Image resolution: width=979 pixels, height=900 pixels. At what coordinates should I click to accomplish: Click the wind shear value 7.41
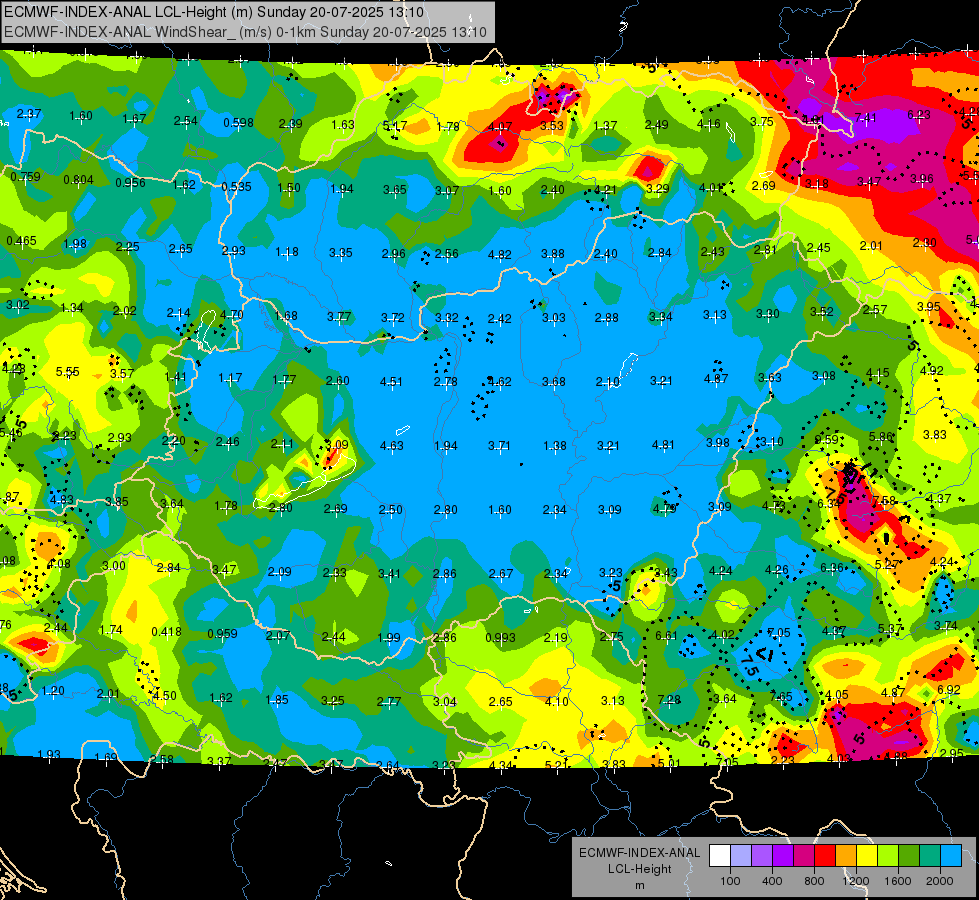(x=865, y=117)
